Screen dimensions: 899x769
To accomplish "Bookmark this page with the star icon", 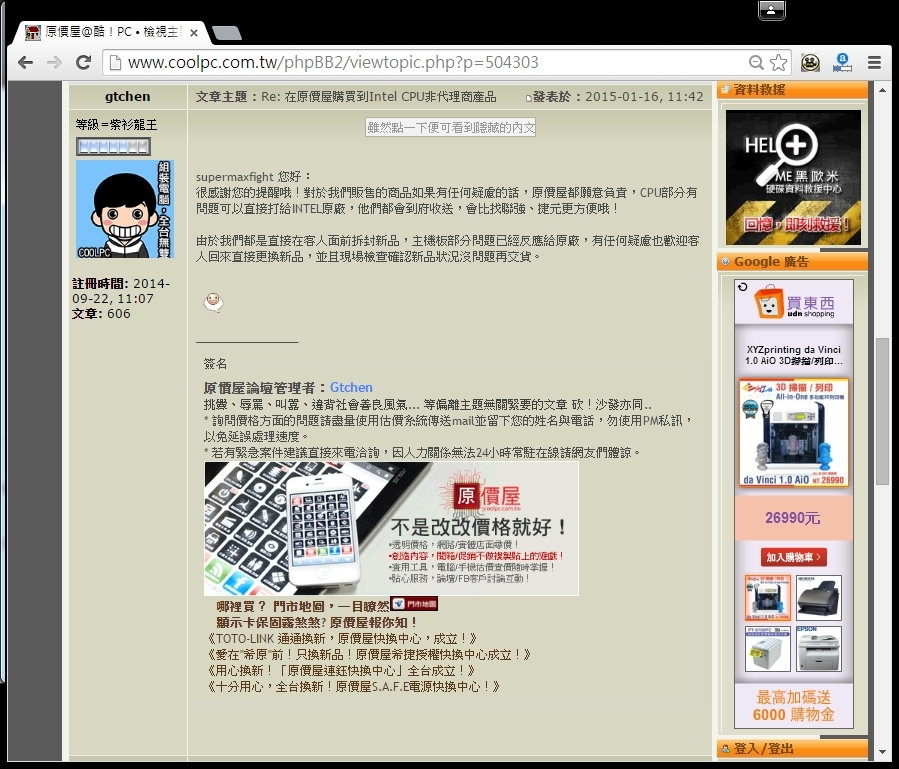I will [778, 63].
